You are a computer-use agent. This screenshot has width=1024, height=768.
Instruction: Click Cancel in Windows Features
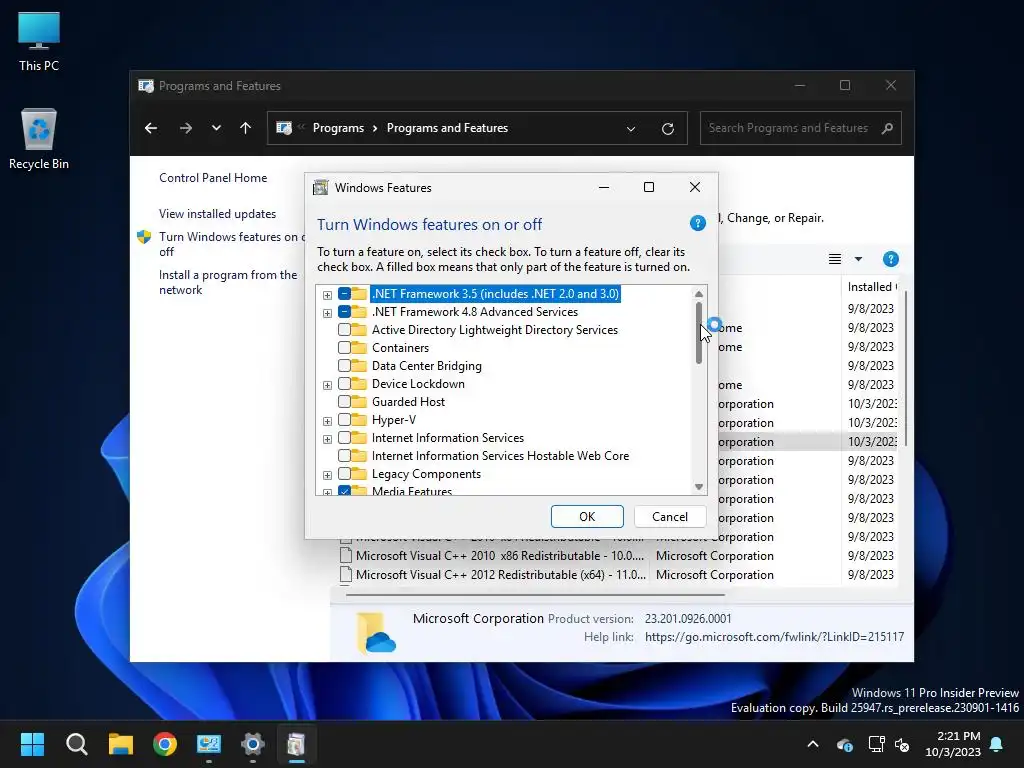(x=670, y=517)
